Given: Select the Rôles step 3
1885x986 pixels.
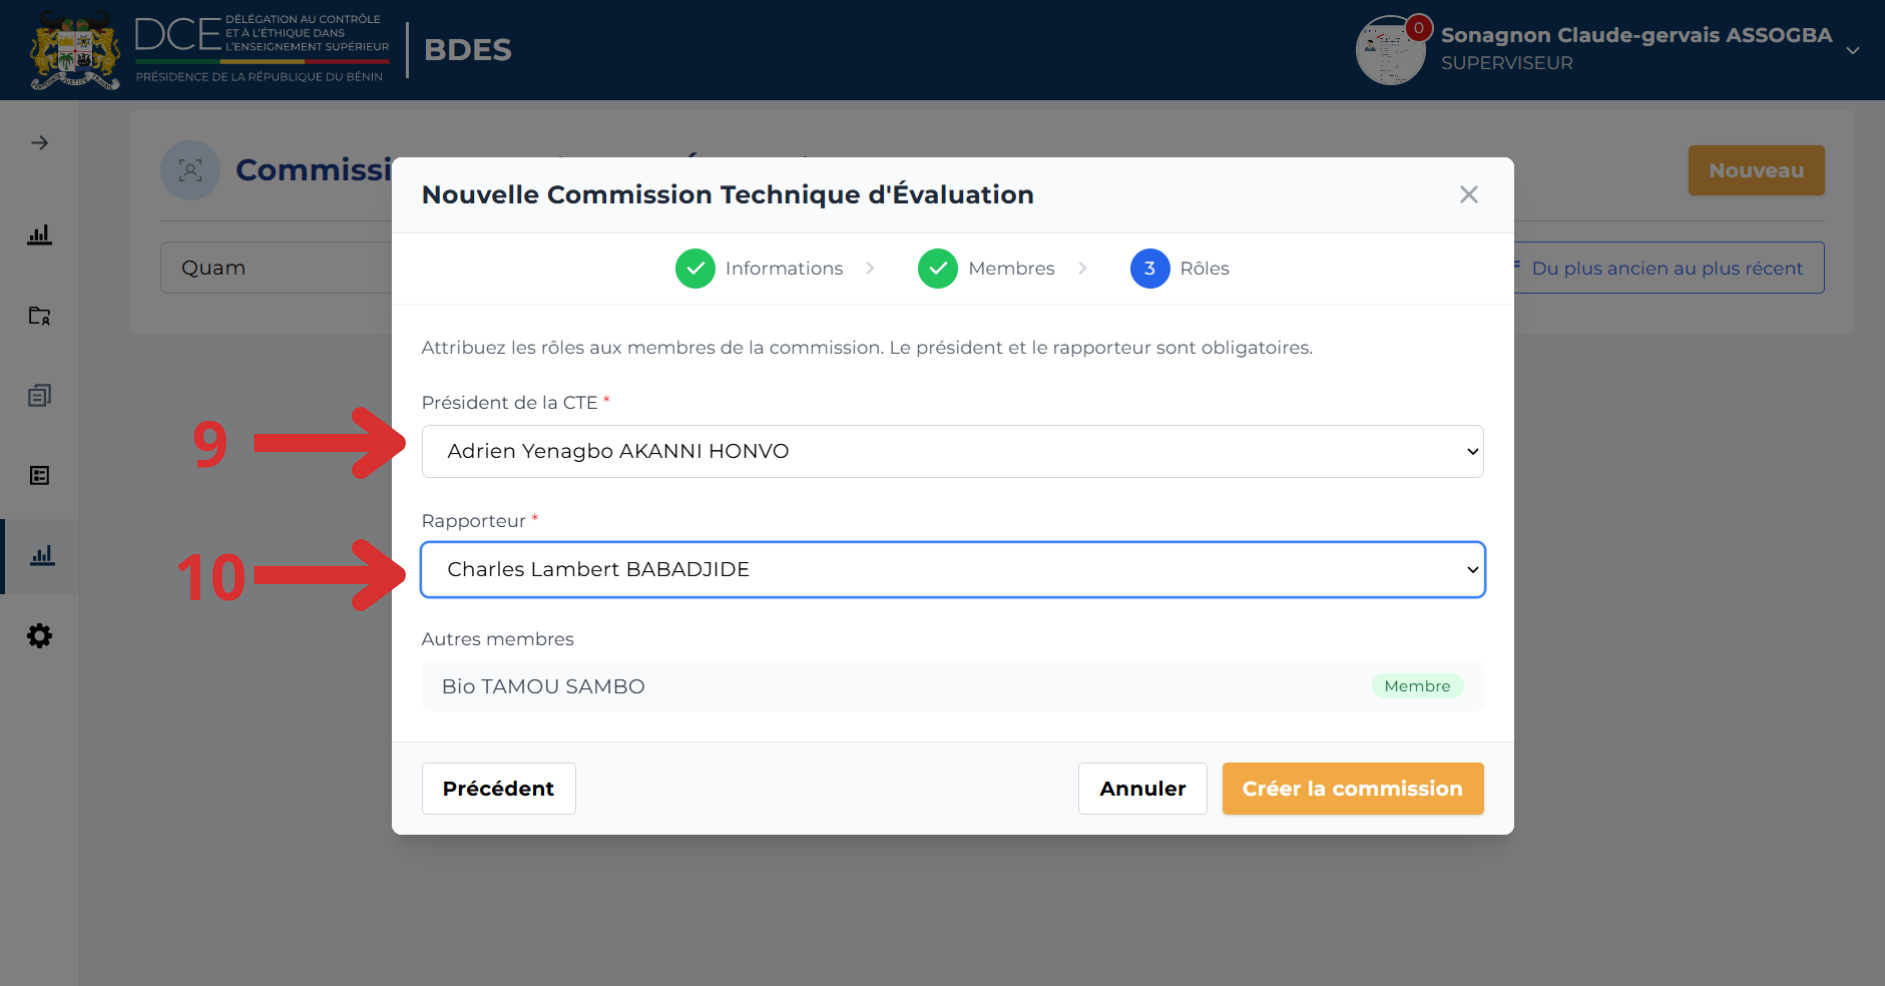Looking at the screenshot, I should point(1180,268).
